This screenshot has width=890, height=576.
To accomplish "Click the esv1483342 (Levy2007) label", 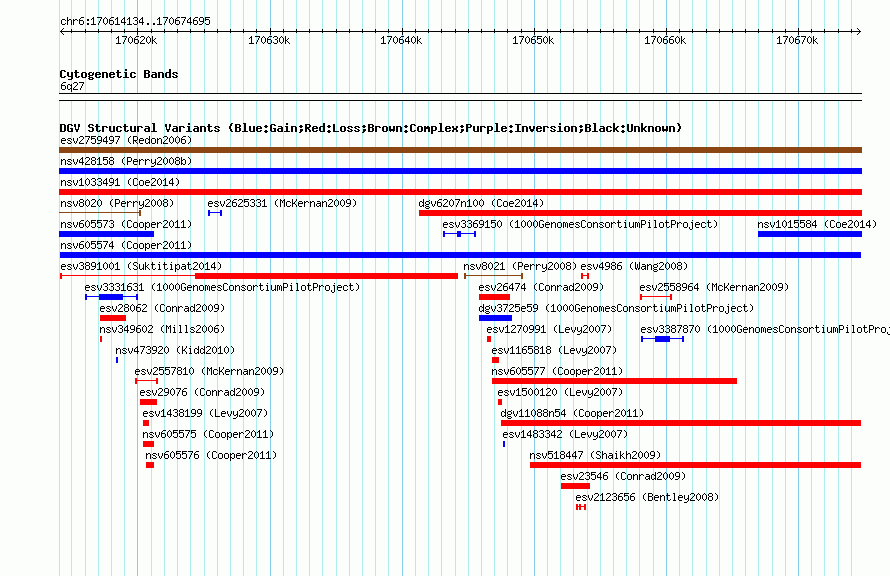I will 565,434.
